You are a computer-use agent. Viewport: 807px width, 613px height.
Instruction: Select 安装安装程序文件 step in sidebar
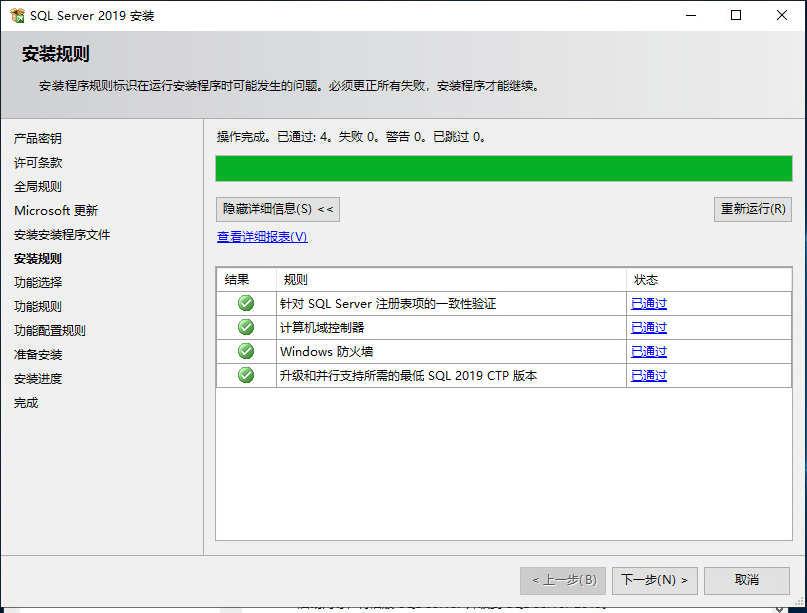(62, 235)
